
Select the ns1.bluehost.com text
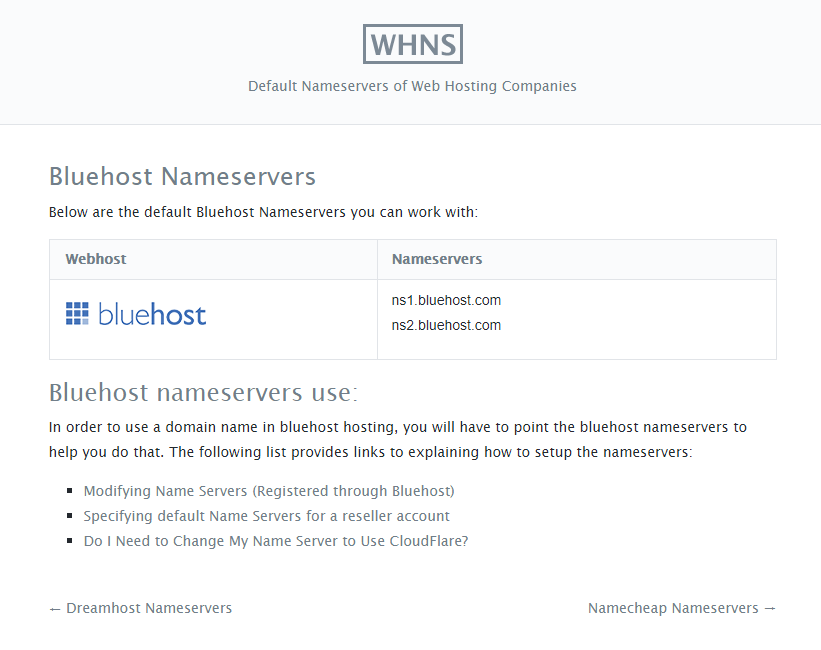[446, 300]
